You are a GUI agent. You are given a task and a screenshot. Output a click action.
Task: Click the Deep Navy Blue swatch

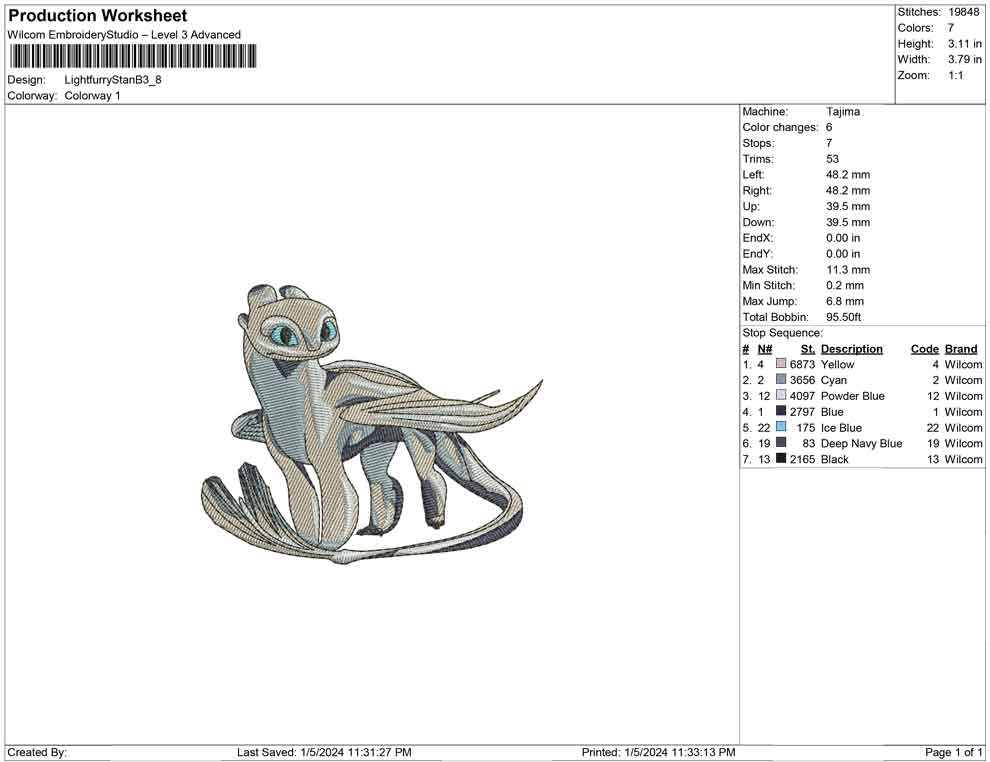coord(781,443)
